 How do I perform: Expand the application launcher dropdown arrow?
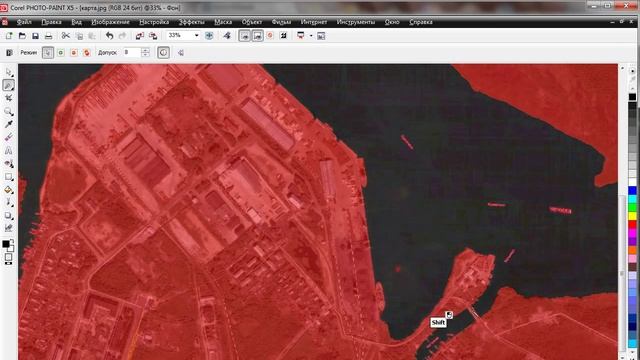[311, 36]
